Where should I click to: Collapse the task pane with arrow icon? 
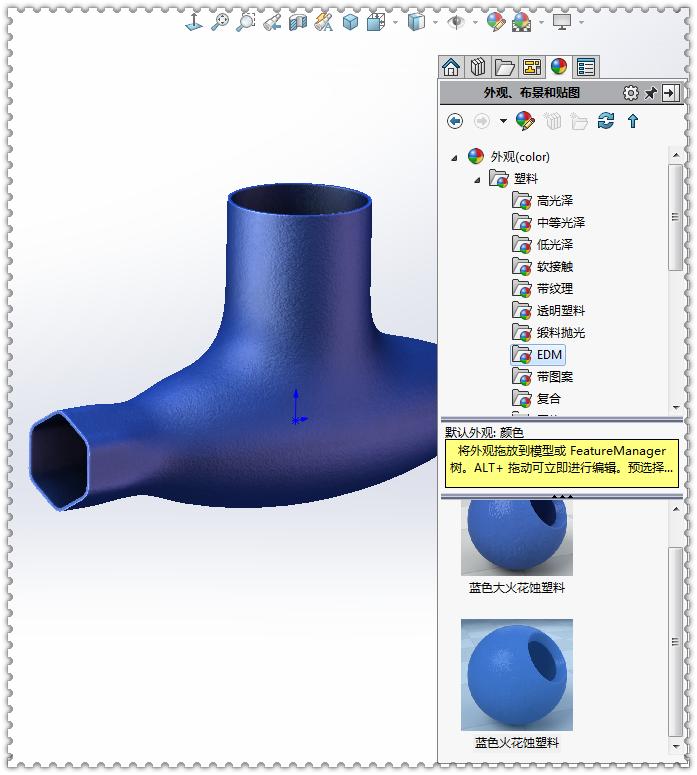click(x=670, y=92)
